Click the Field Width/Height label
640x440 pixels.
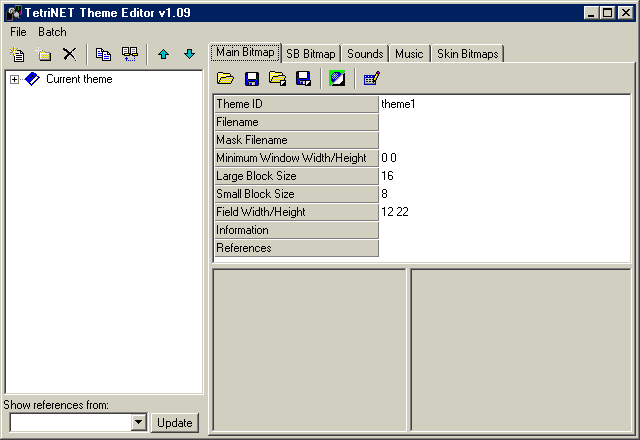296,212
